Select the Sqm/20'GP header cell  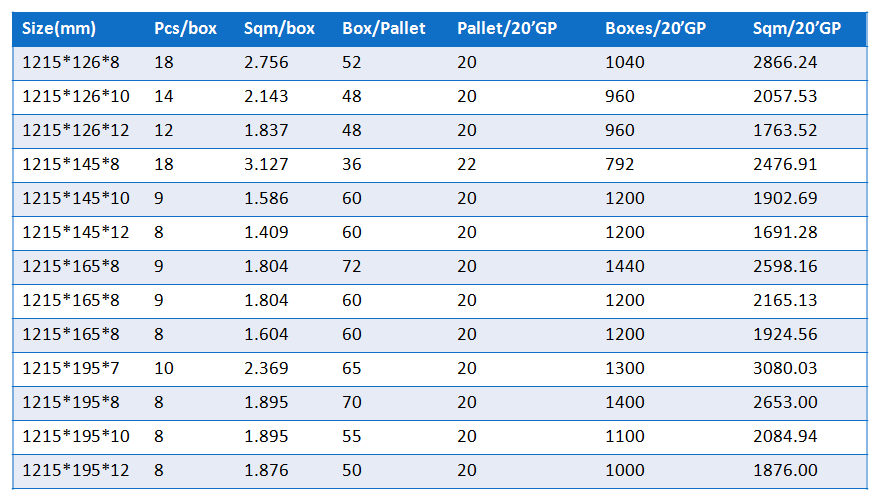coord(797,28)
